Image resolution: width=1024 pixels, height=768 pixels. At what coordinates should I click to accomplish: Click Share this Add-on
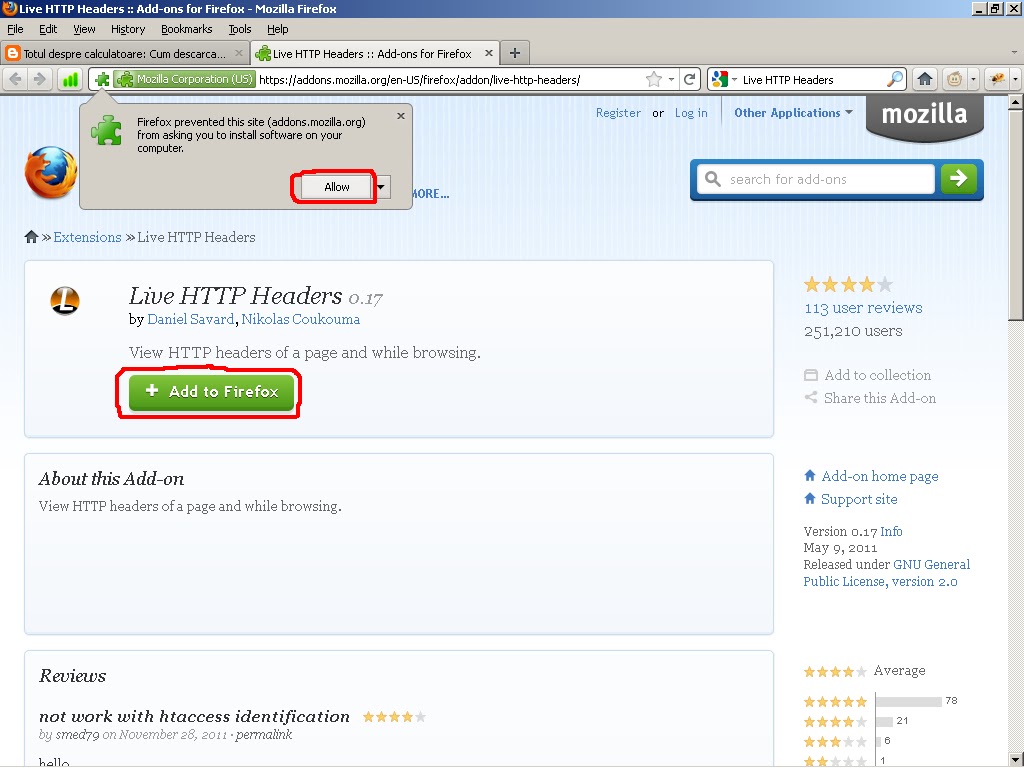point(870,398)
